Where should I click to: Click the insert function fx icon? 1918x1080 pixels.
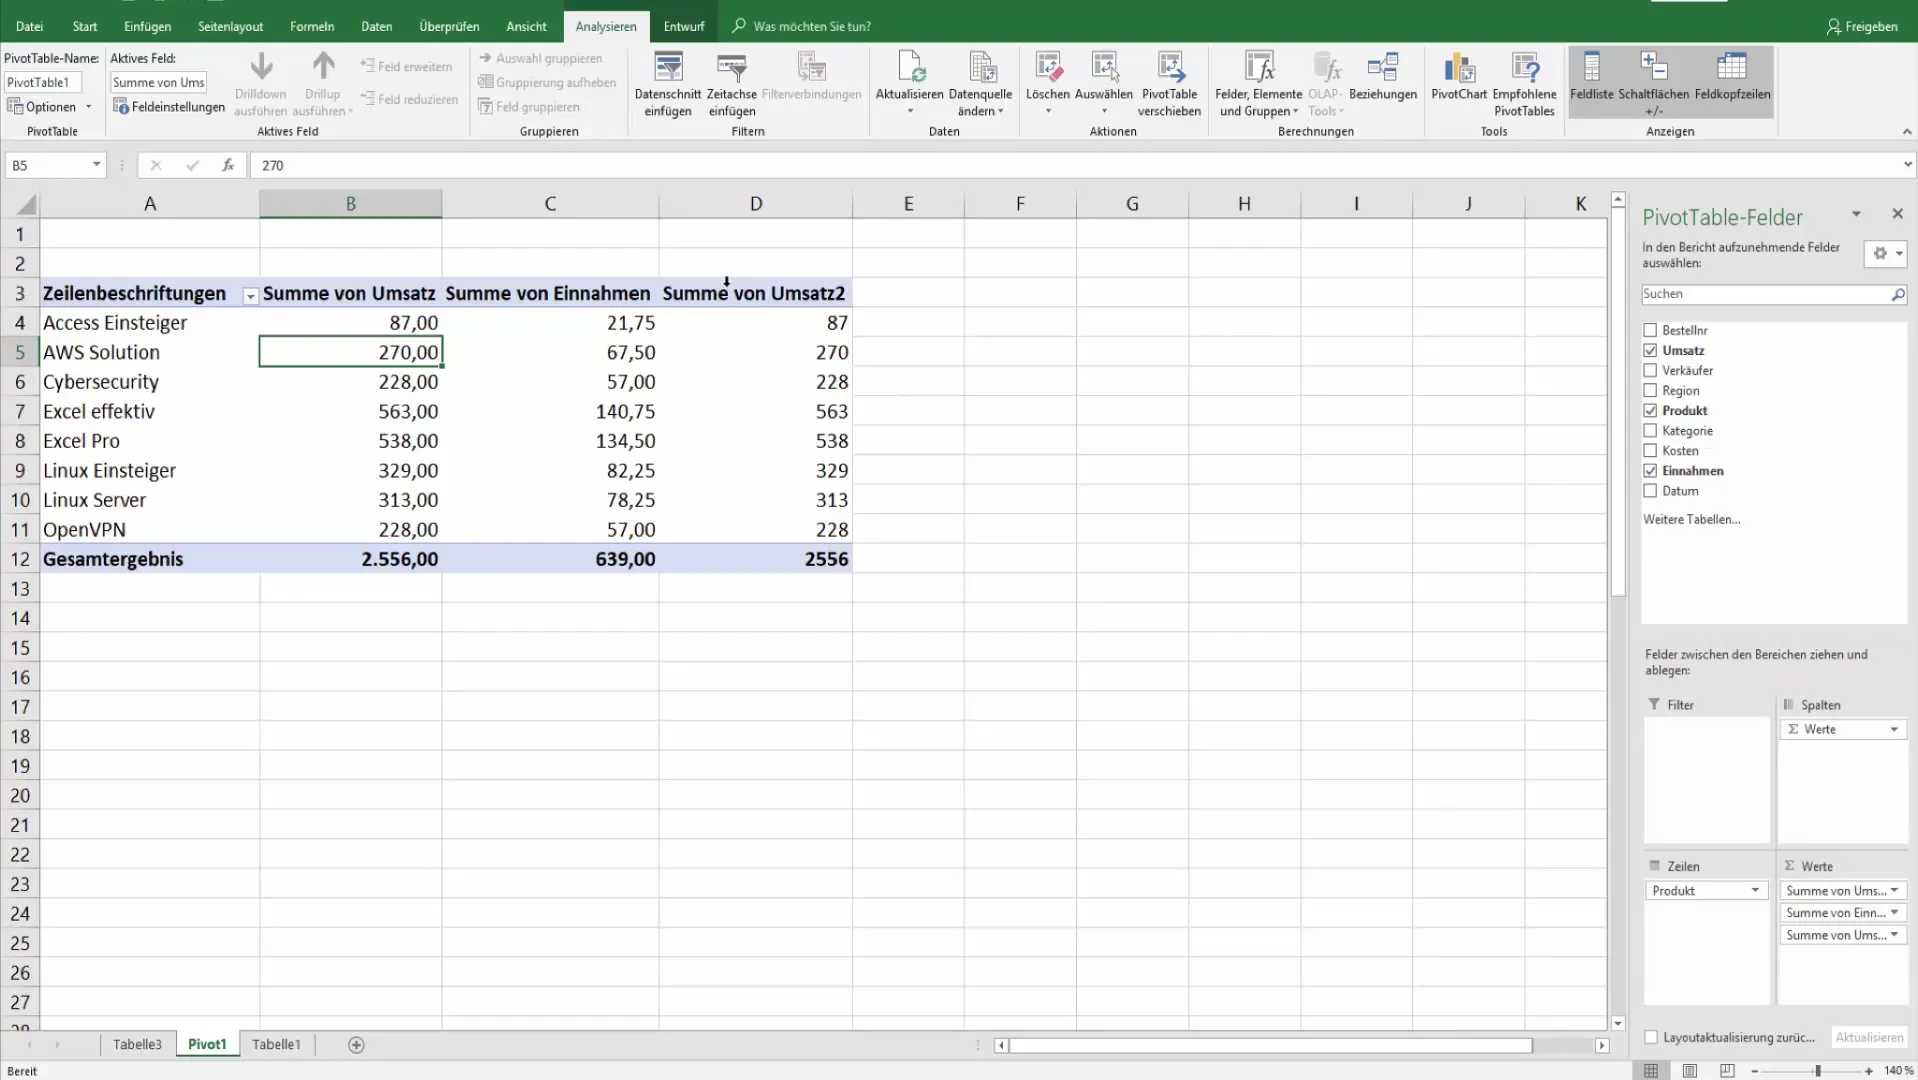(228, 165)
